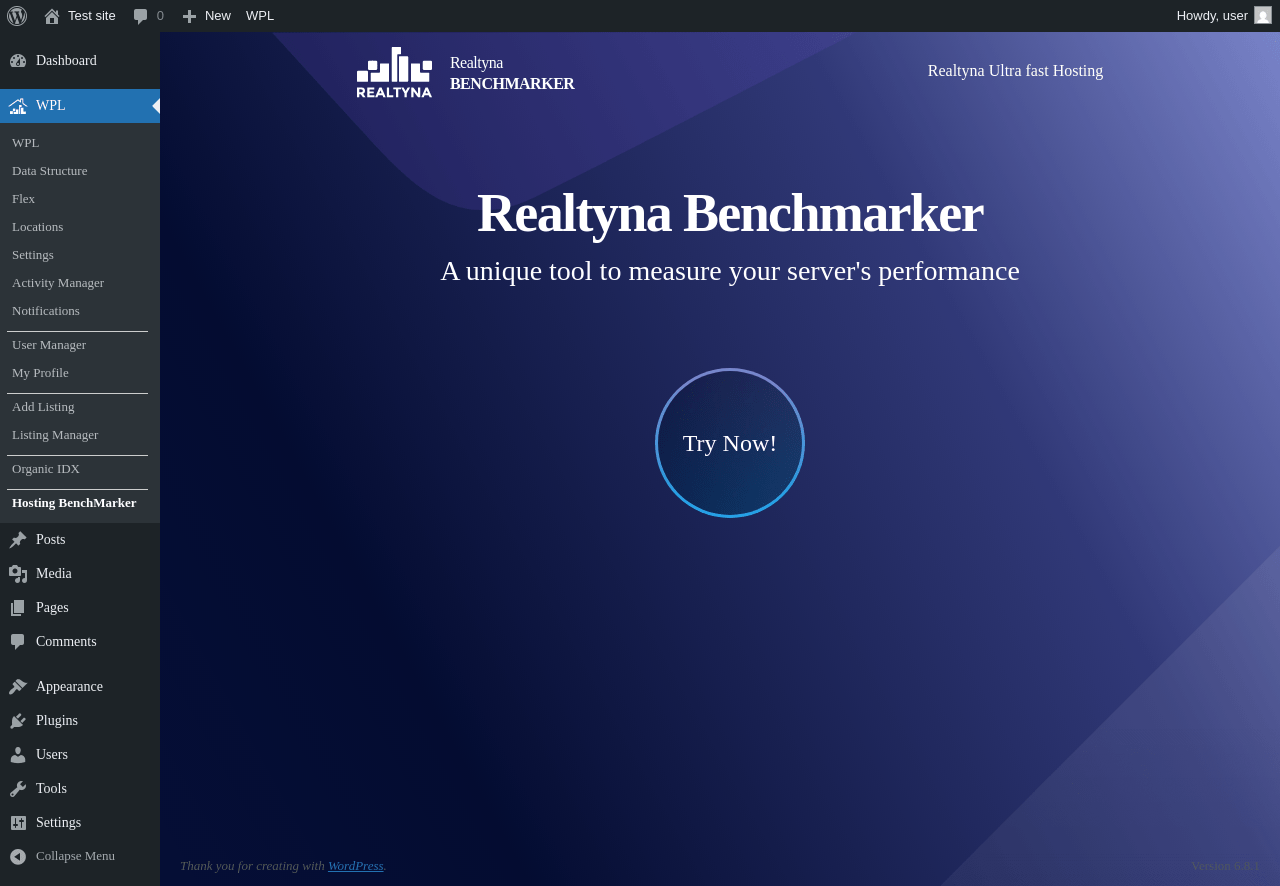Open the Tools menu label
1280x886 pixels.
[x=51, y=789]
